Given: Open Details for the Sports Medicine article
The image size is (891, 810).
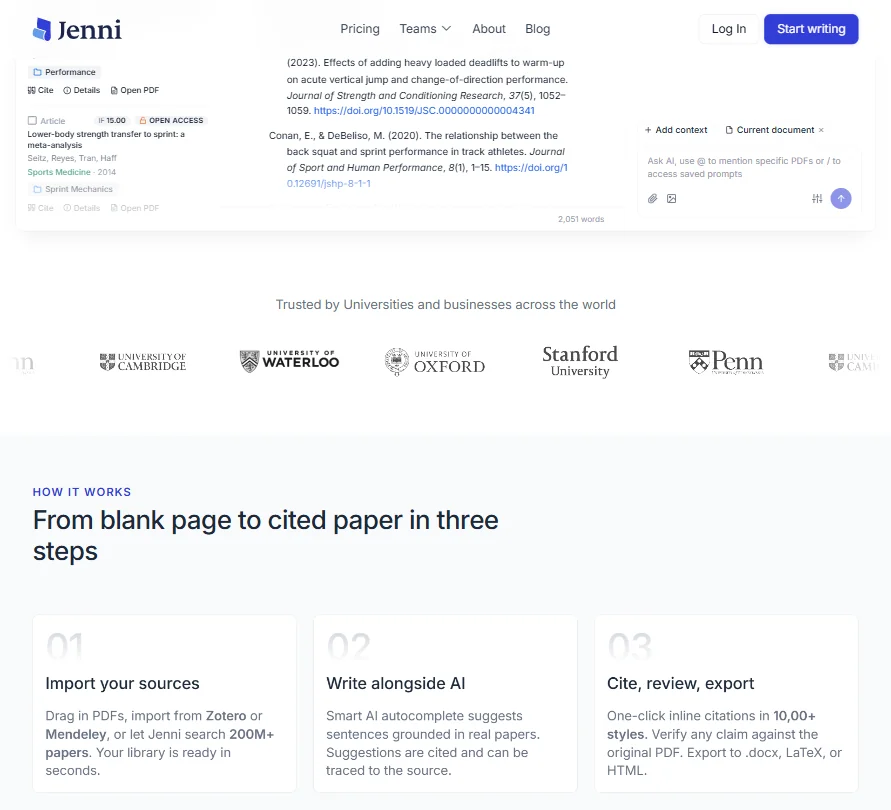Looking at the screenshot, I should click(81, 208).
